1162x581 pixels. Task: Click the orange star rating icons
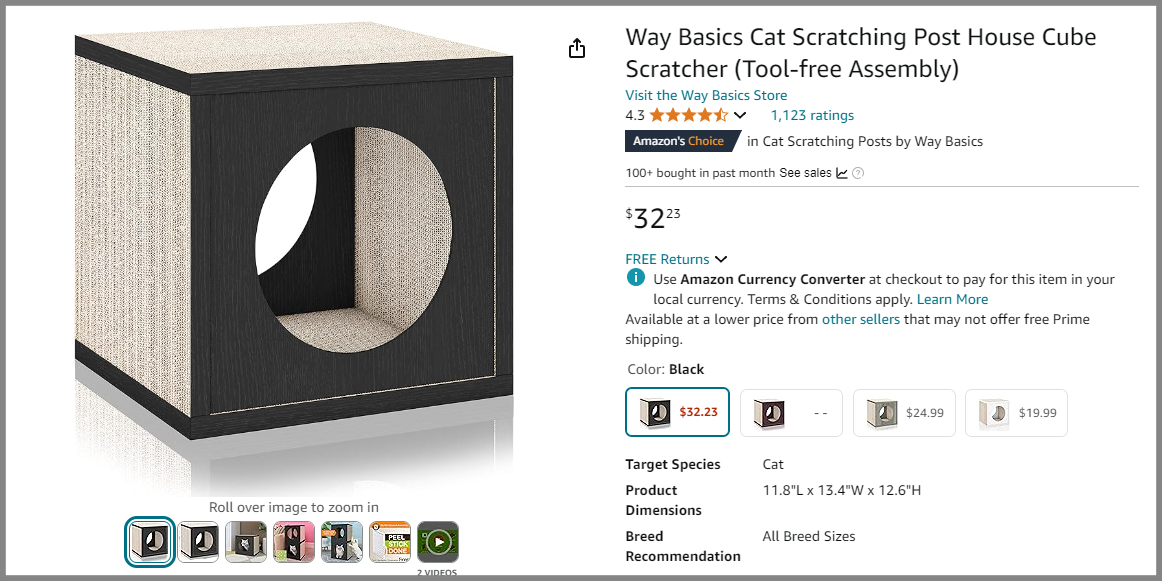pos(689,115)
